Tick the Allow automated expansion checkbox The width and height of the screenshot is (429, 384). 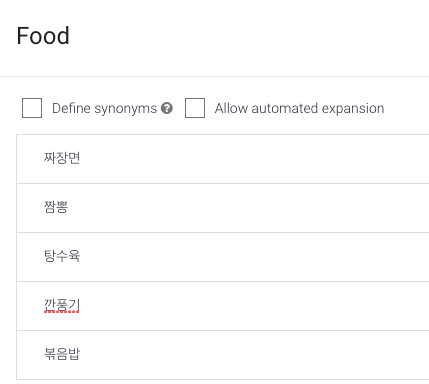tap(195, 108)
